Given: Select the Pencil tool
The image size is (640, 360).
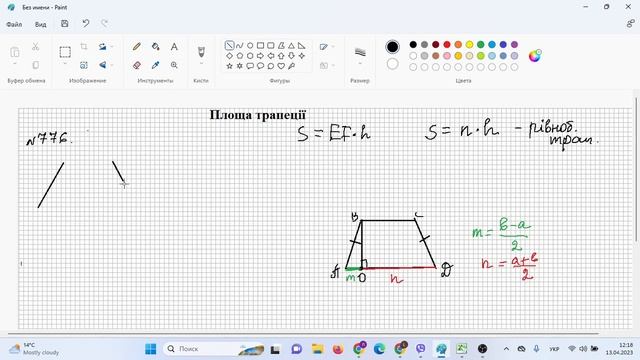Looking at the screenshot, I should [x=137, y=47].
